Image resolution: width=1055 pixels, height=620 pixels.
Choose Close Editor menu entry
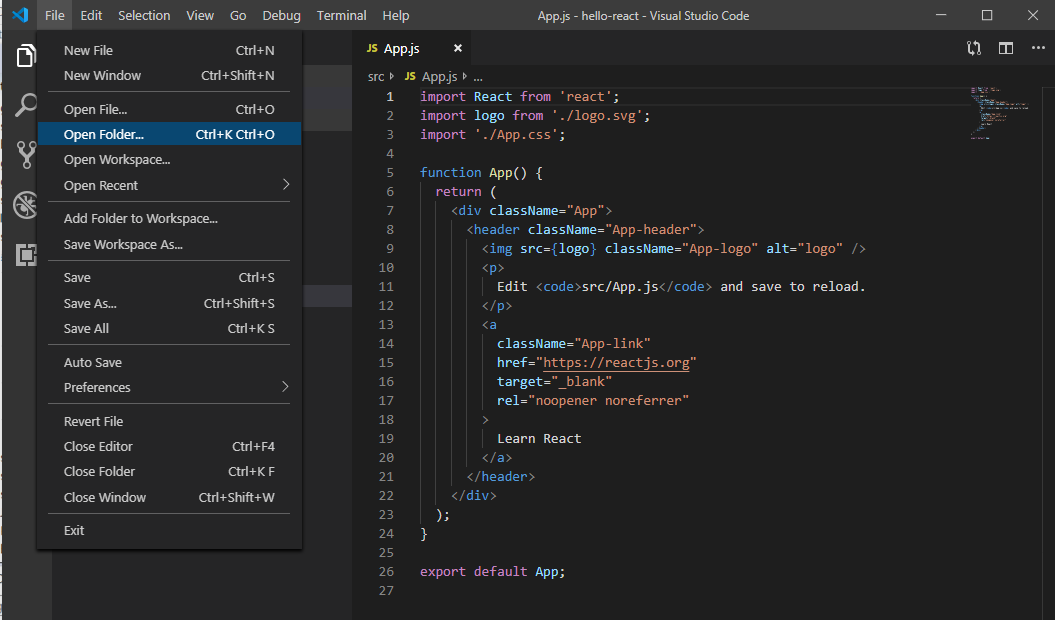169,446
